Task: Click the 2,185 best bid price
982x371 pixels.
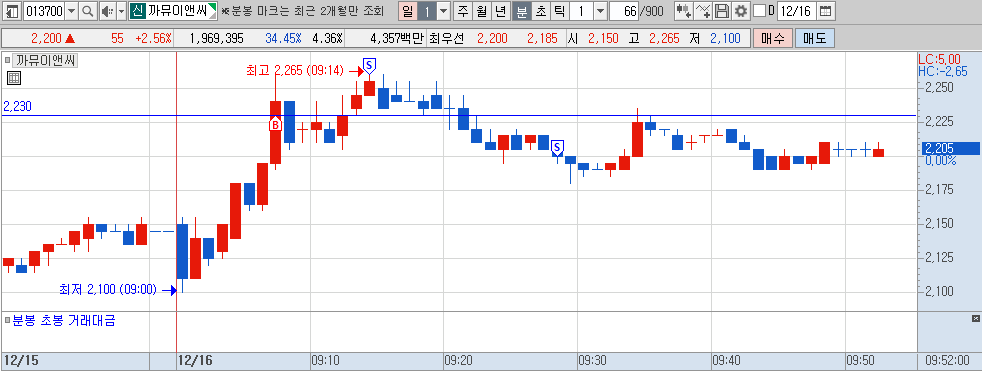Action: click(542, 38)
